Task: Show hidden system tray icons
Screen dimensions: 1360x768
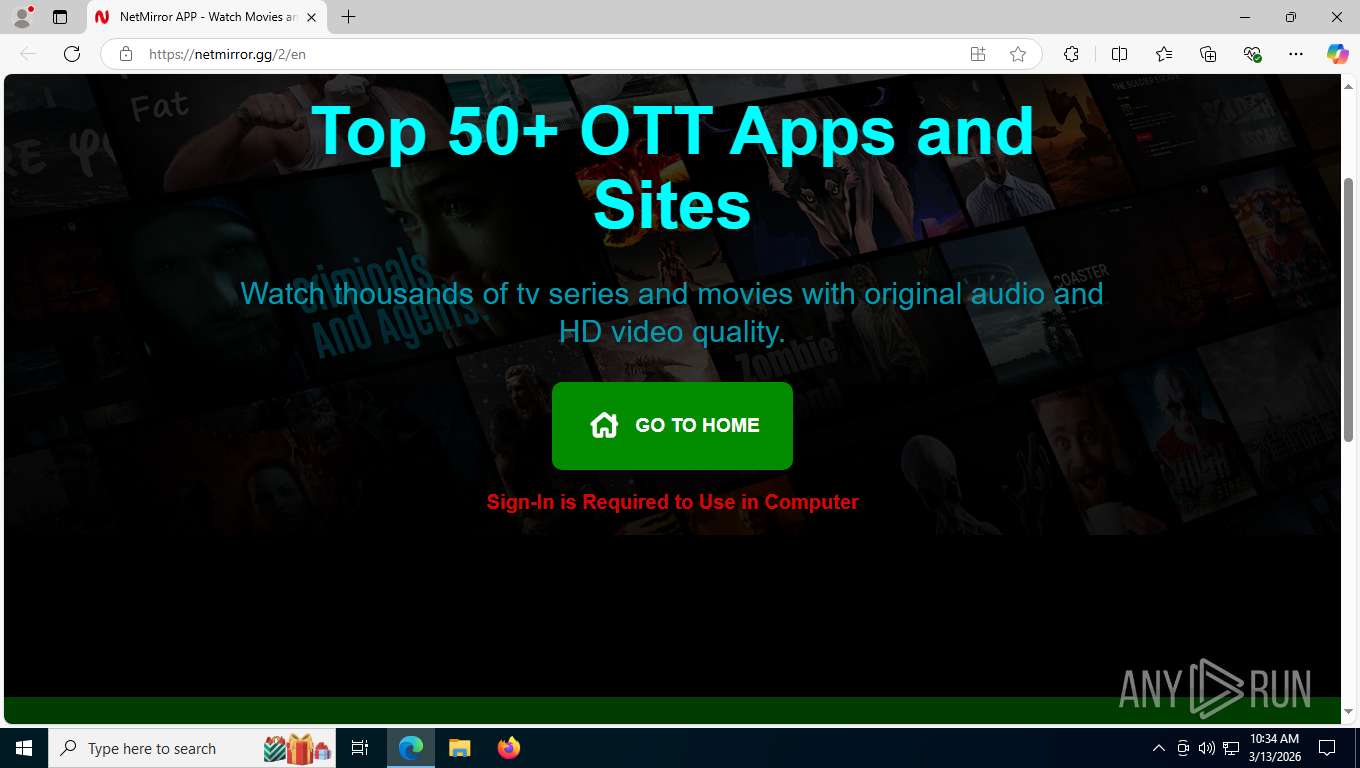Action: (1159, 748)
